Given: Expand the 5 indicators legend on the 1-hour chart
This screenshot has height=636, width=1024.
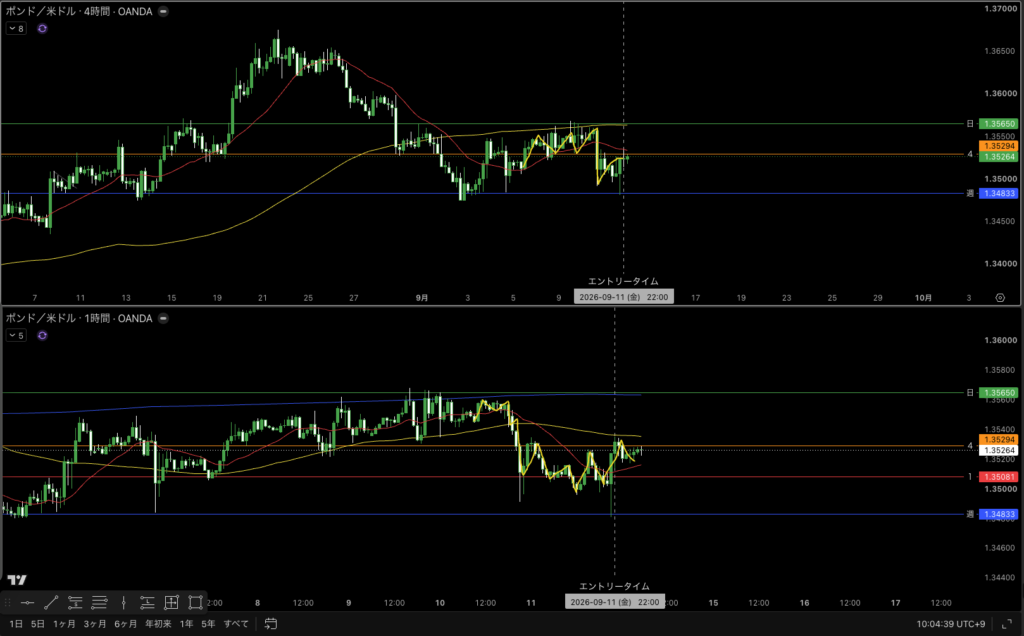Looking at the screenshot, I should click(16, 336).
